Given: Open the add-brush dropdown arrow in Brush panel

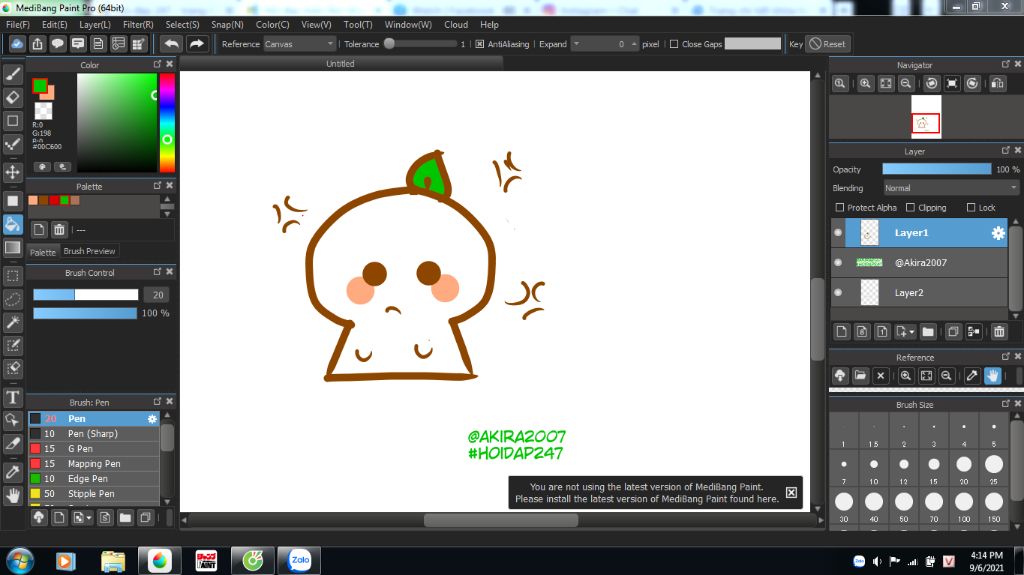Looking at the screenshot, I should tap(89, 518).
